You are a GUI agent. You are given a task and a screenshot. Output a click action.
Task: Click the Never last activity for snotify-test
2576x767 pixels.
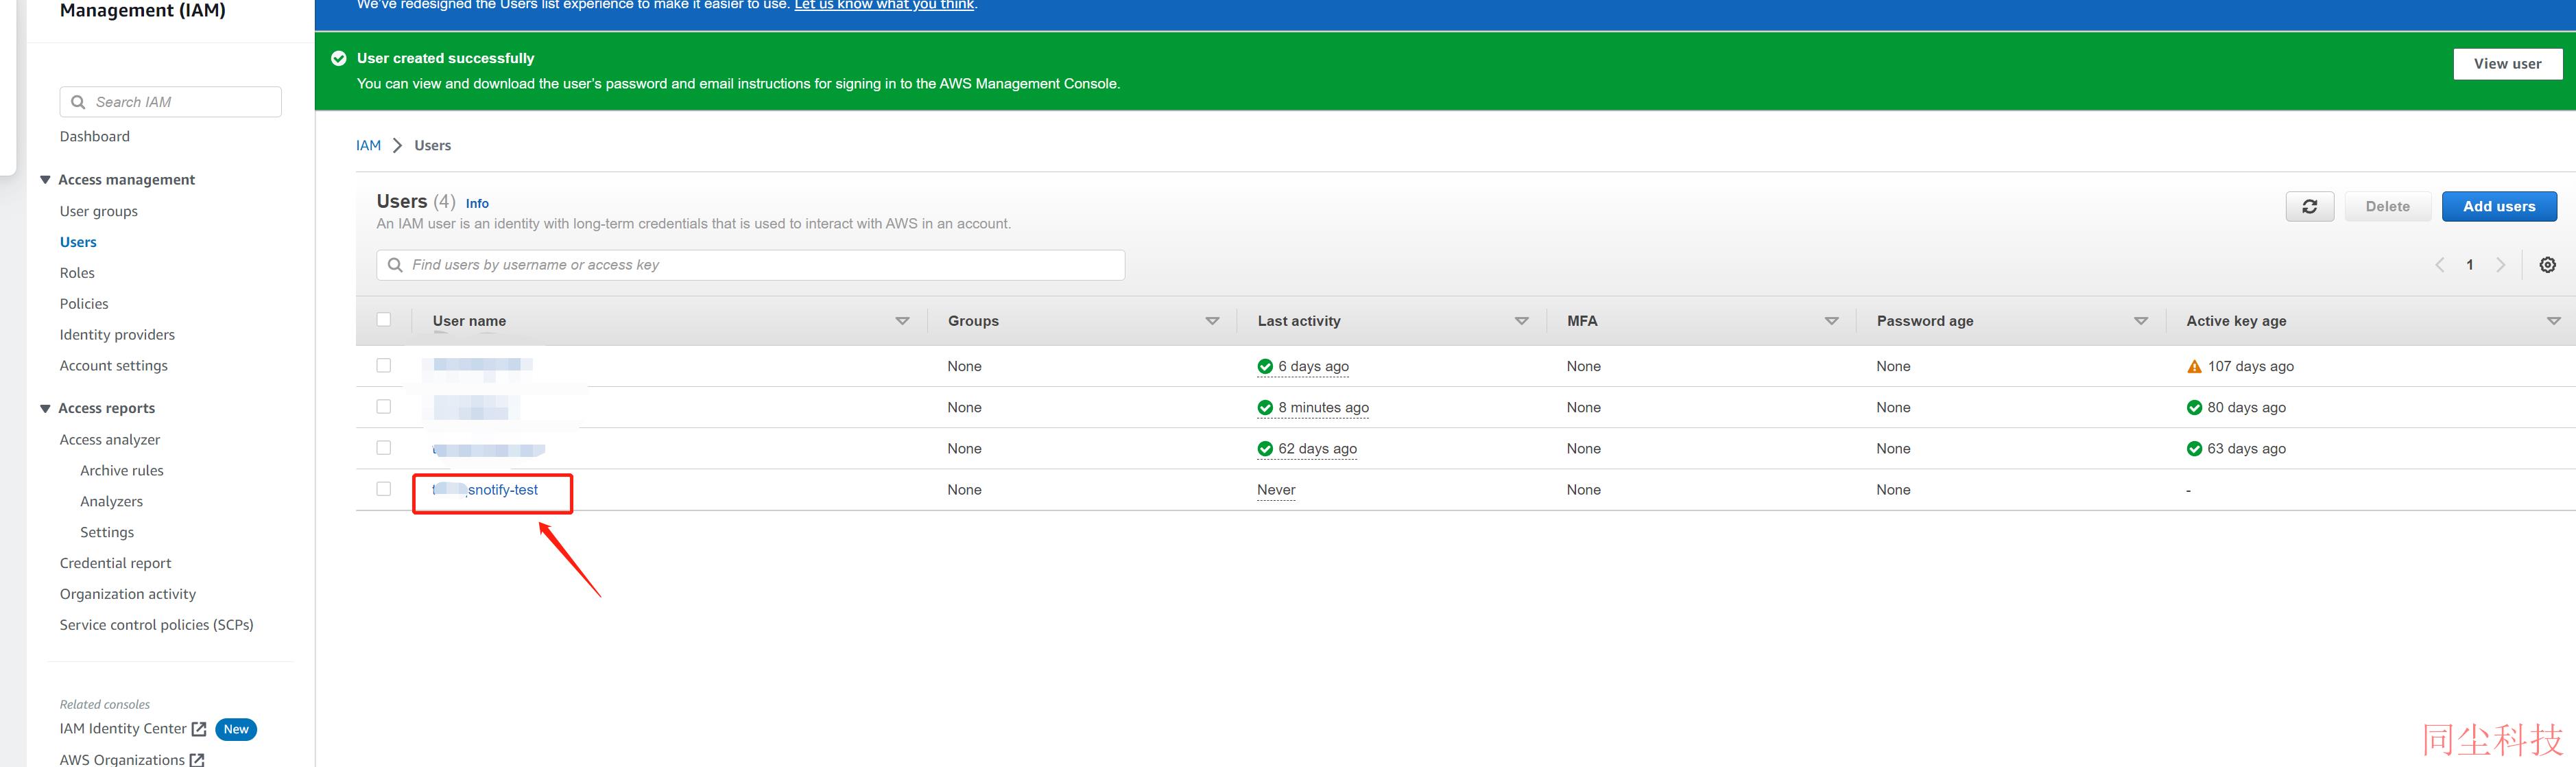[1276, 490]
